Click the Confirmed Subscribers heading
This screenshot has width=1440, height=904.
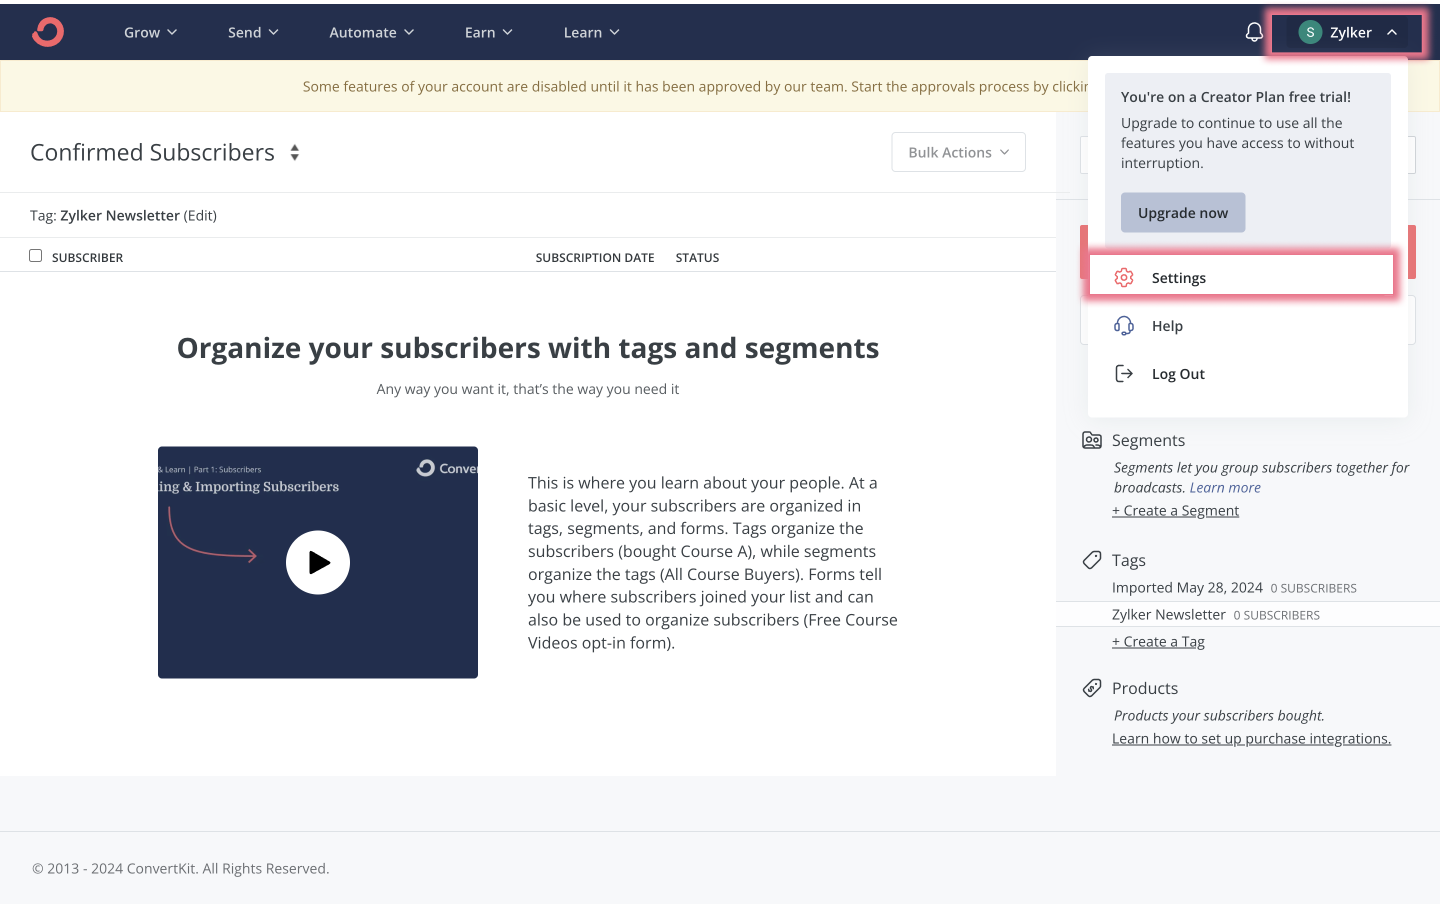click(152, 152)
